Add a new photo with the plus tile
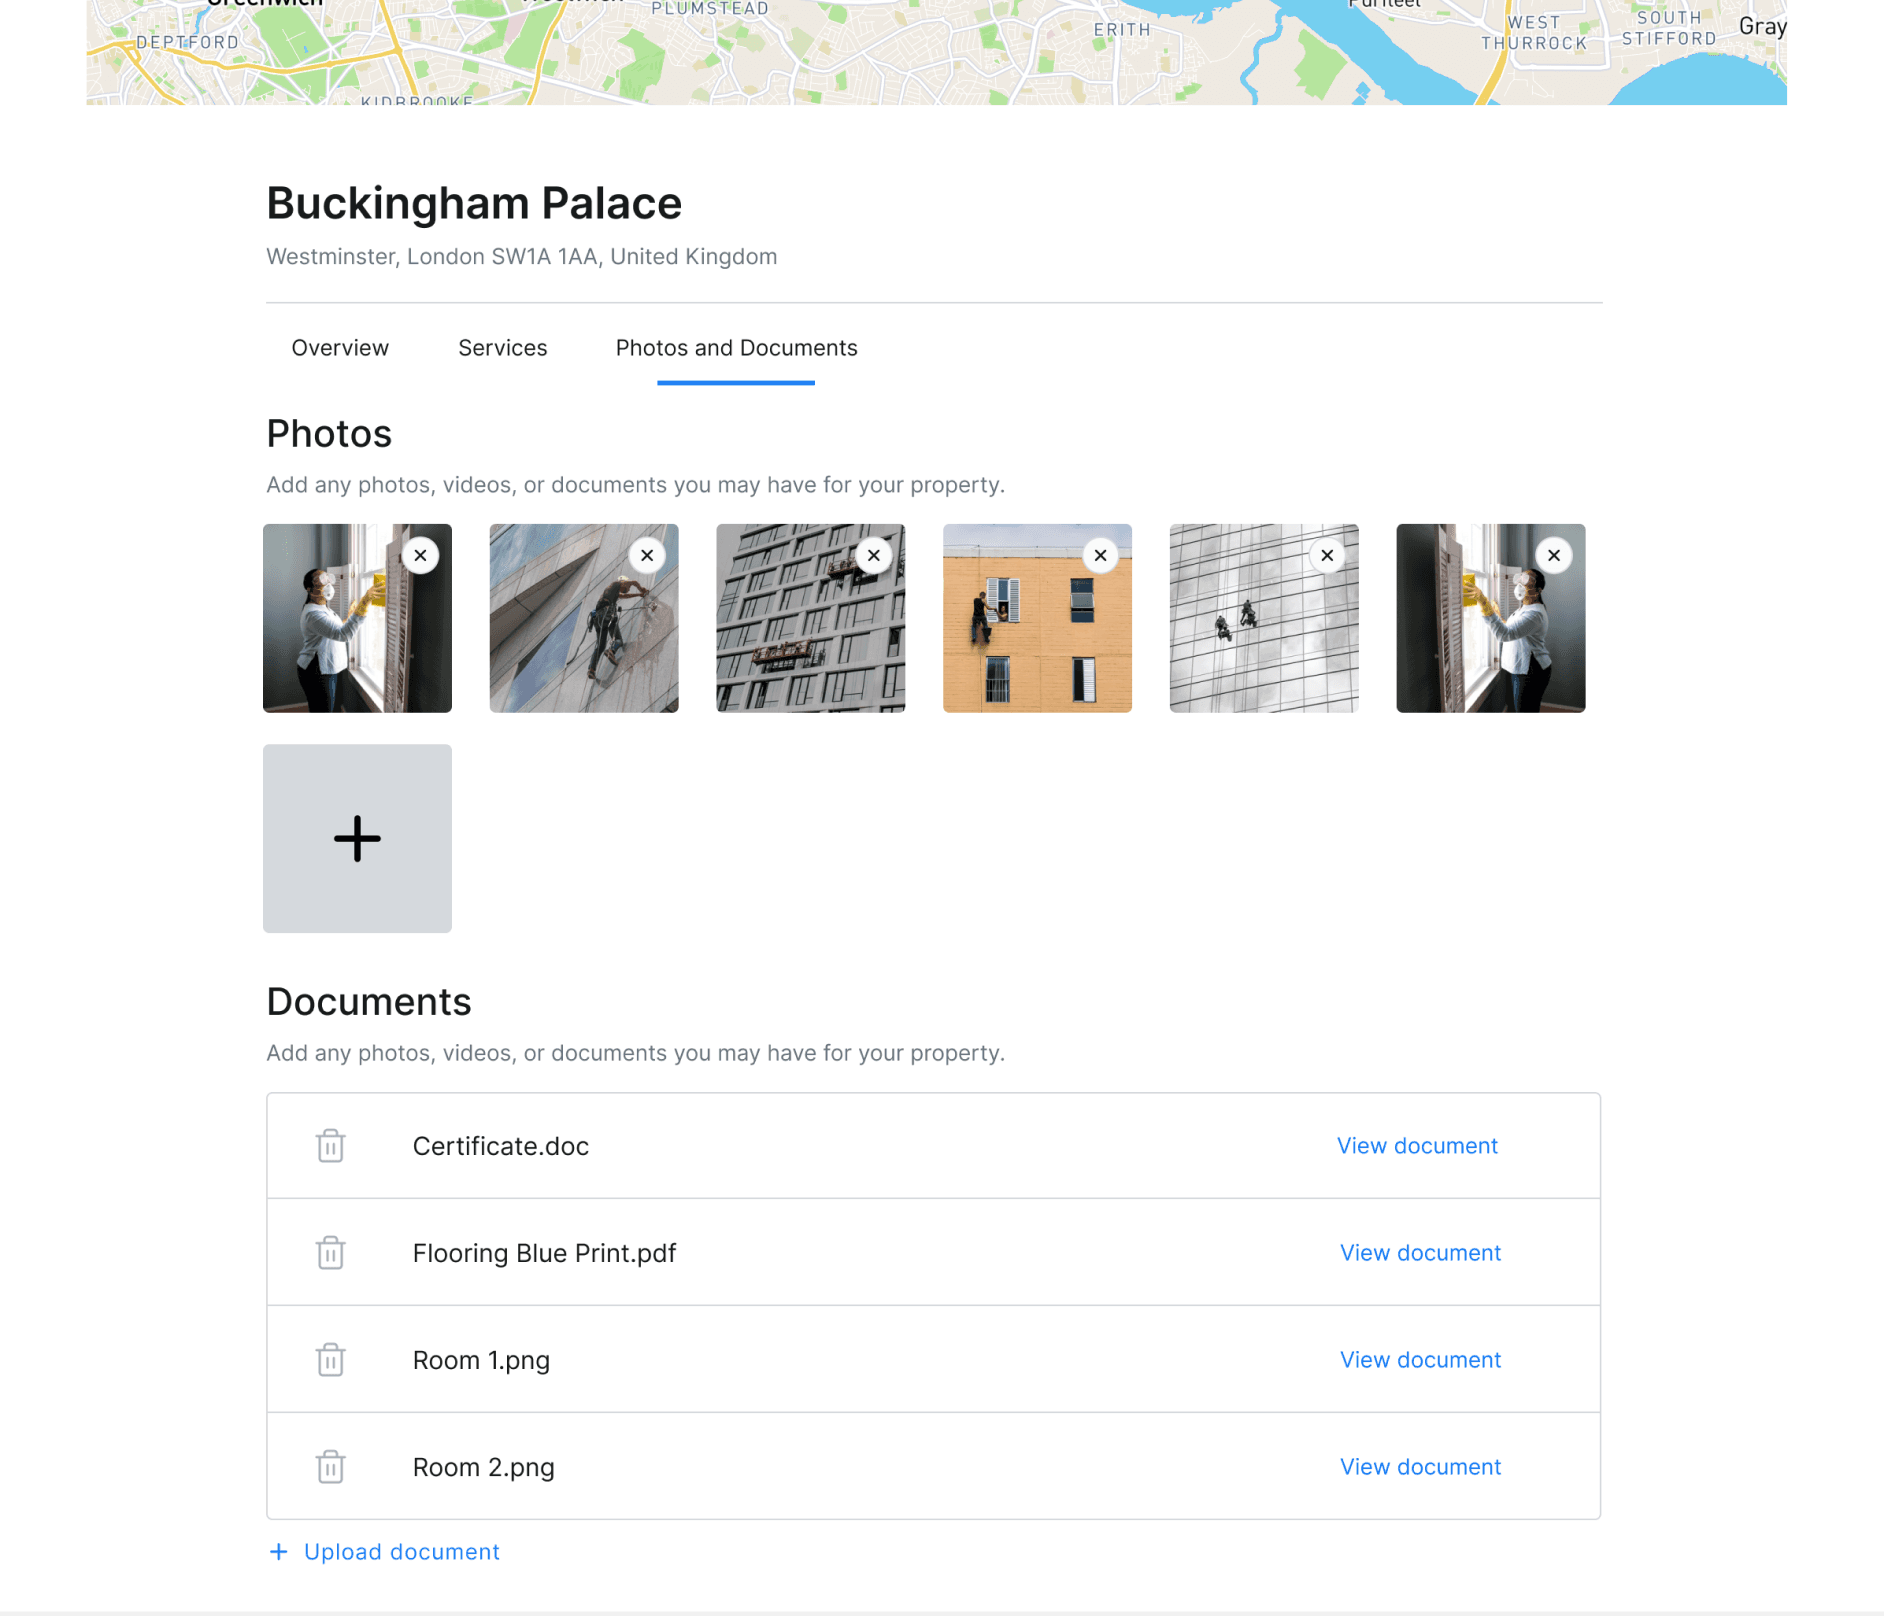The height and width of the screenshot is (1616, 1884). click(357, 838)
